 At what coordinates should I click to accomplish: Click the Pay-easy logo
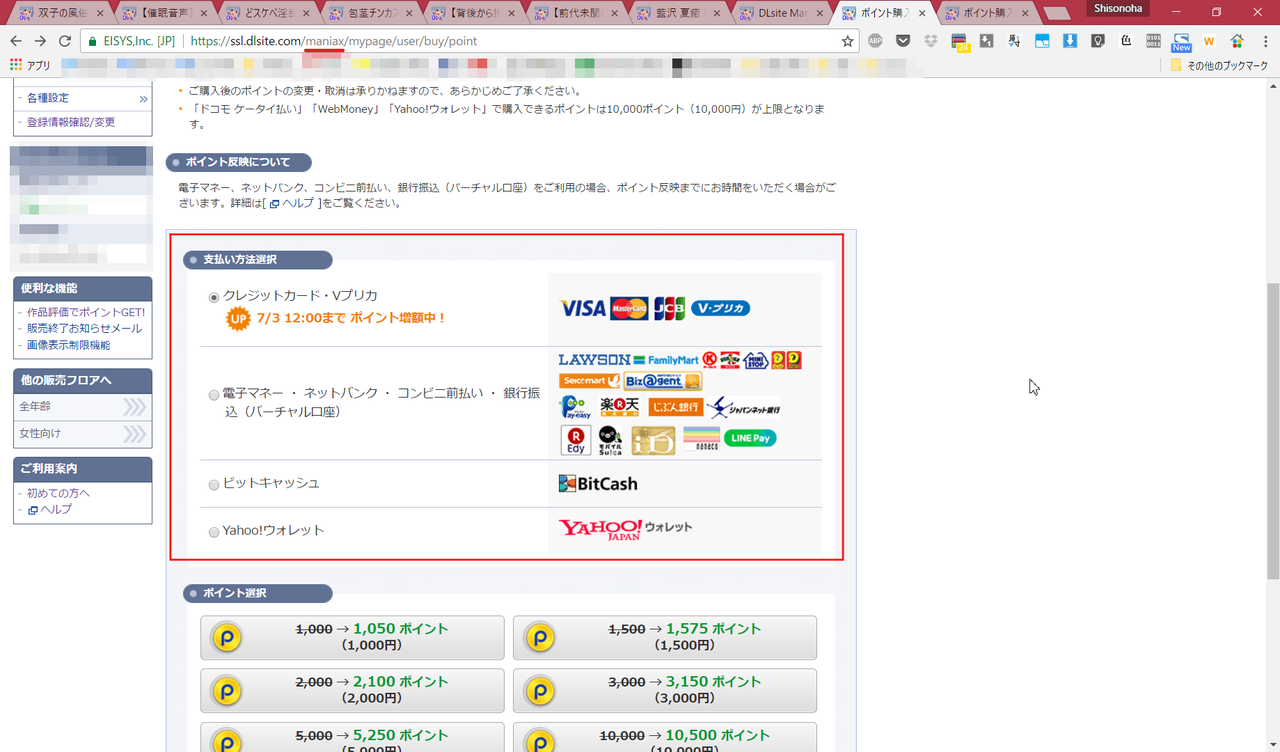(574, 408)
